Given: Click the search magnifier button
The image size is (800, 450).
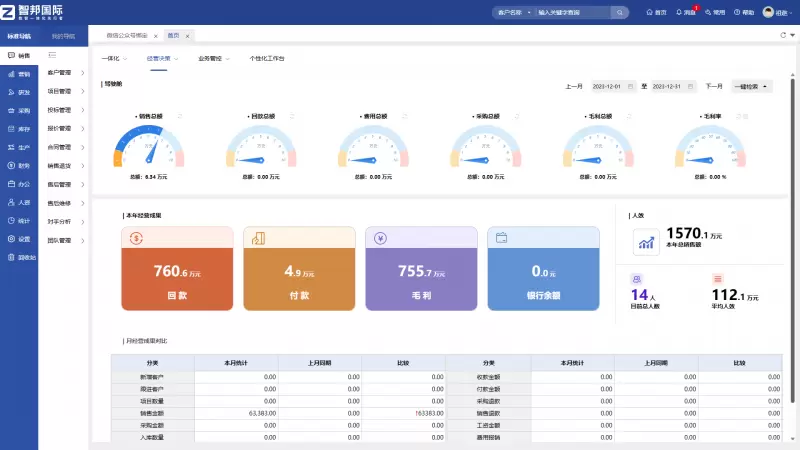Looking at the screenshot, I should (621, 13).
